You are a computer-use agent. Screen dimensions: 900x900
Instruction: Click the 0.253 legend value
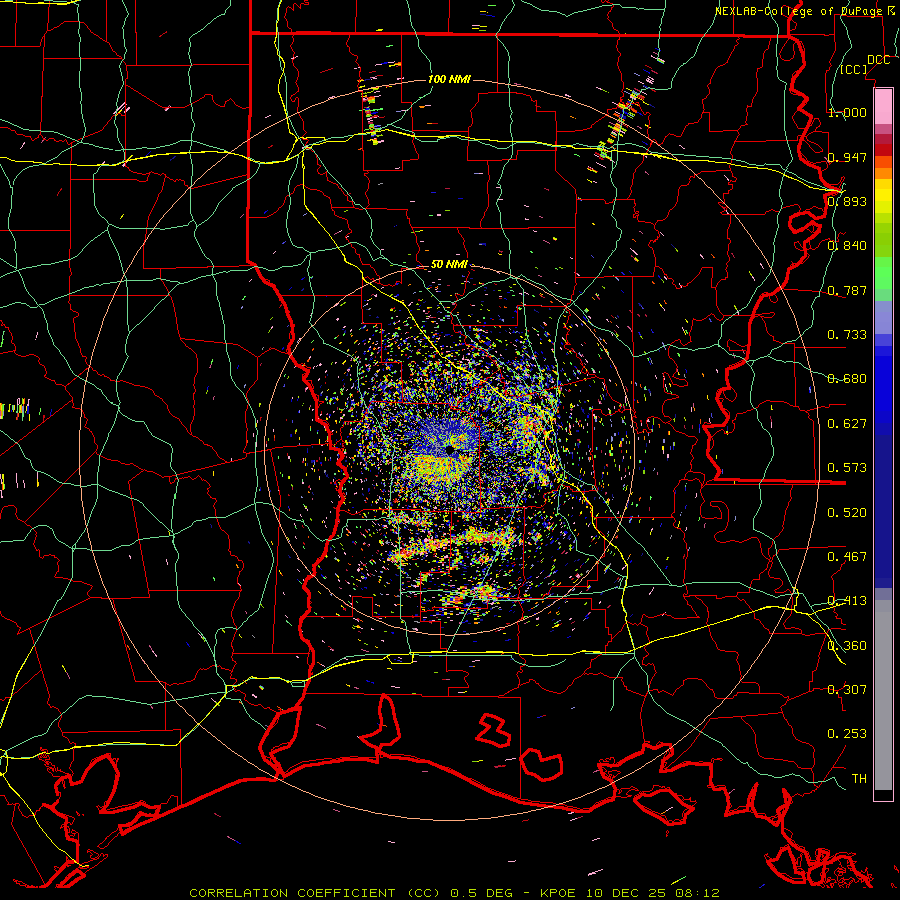click(847, 734)
